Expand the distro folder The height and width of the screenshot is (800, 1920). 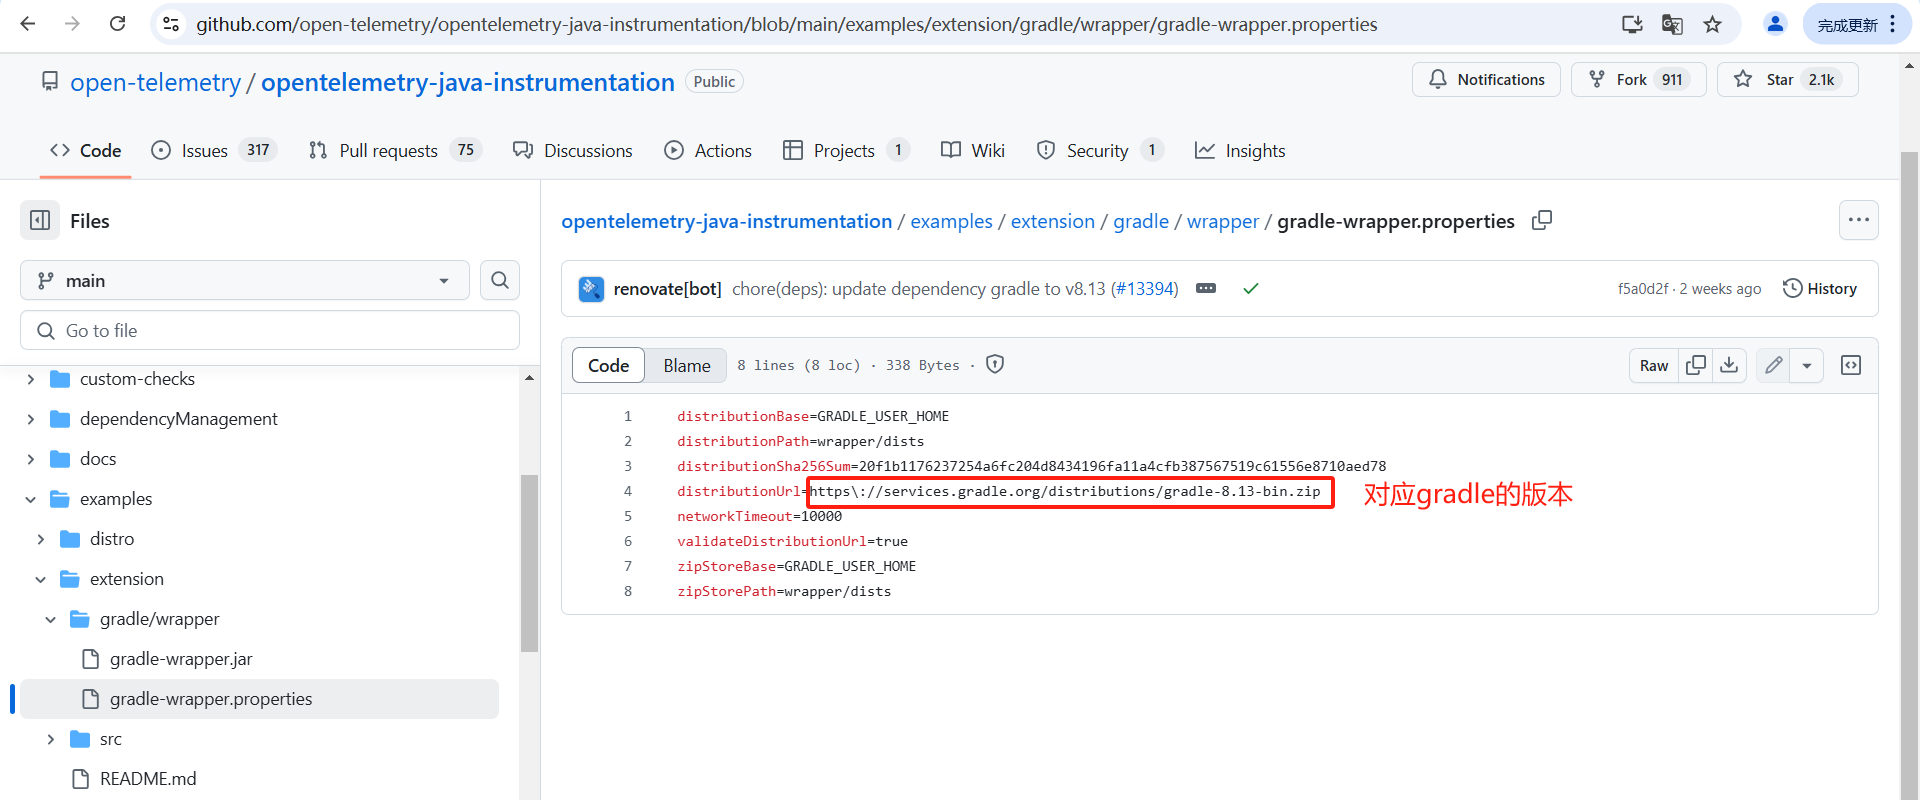coord(40,539)
